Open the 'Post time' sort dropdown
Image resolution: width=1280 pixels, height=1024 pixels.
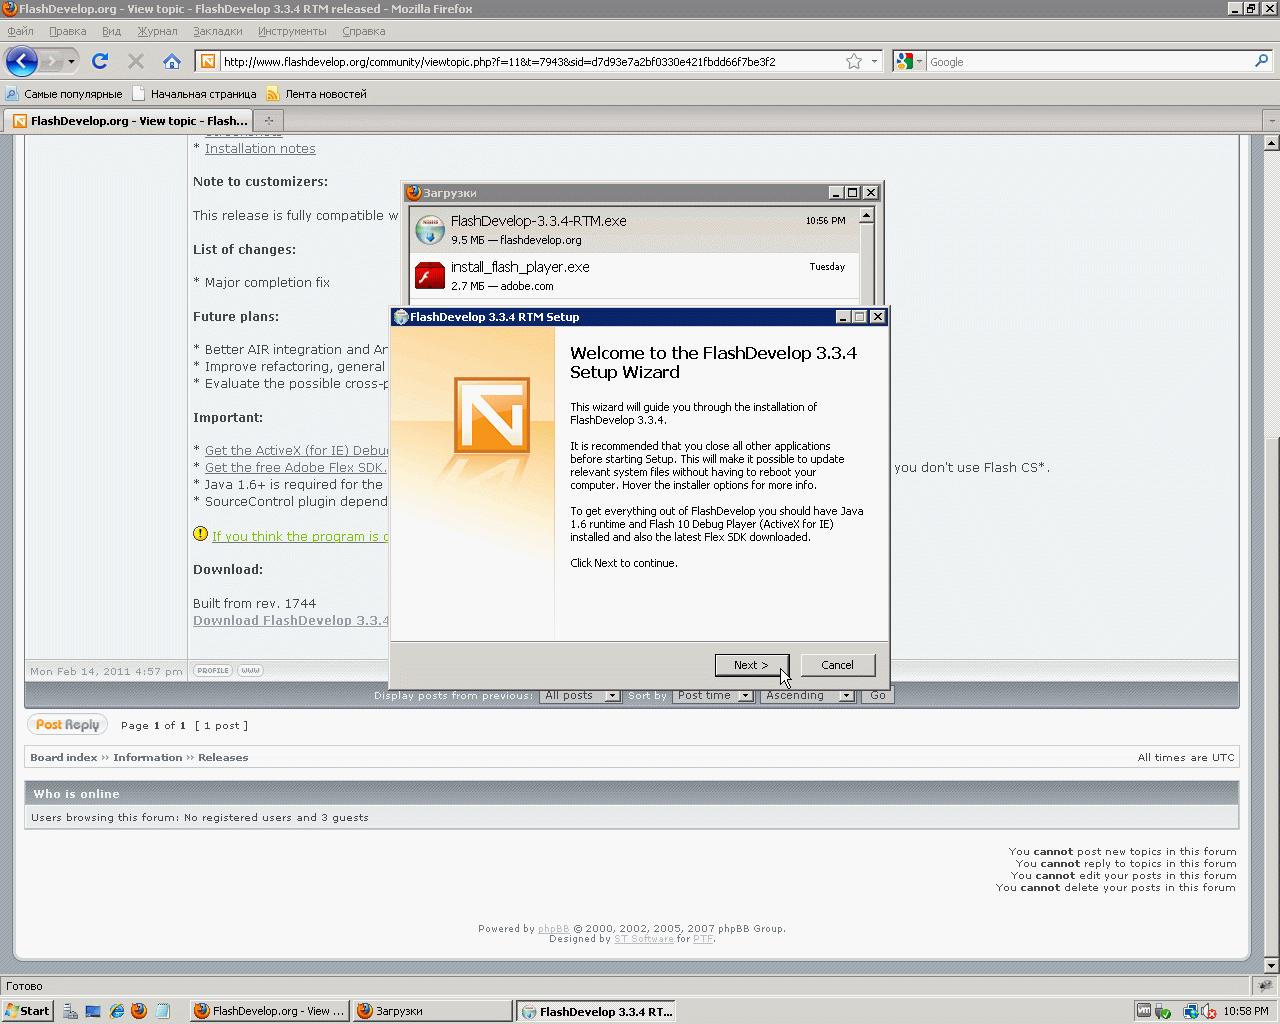click(x=713, y=695)
